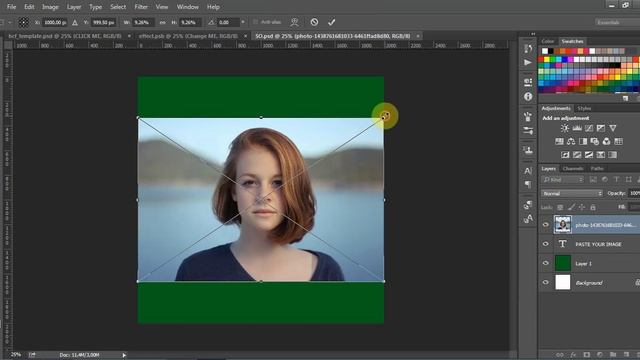Add a Posterize adjustment
This screenshot has width=640, height=360.
(x=577, y=155)
